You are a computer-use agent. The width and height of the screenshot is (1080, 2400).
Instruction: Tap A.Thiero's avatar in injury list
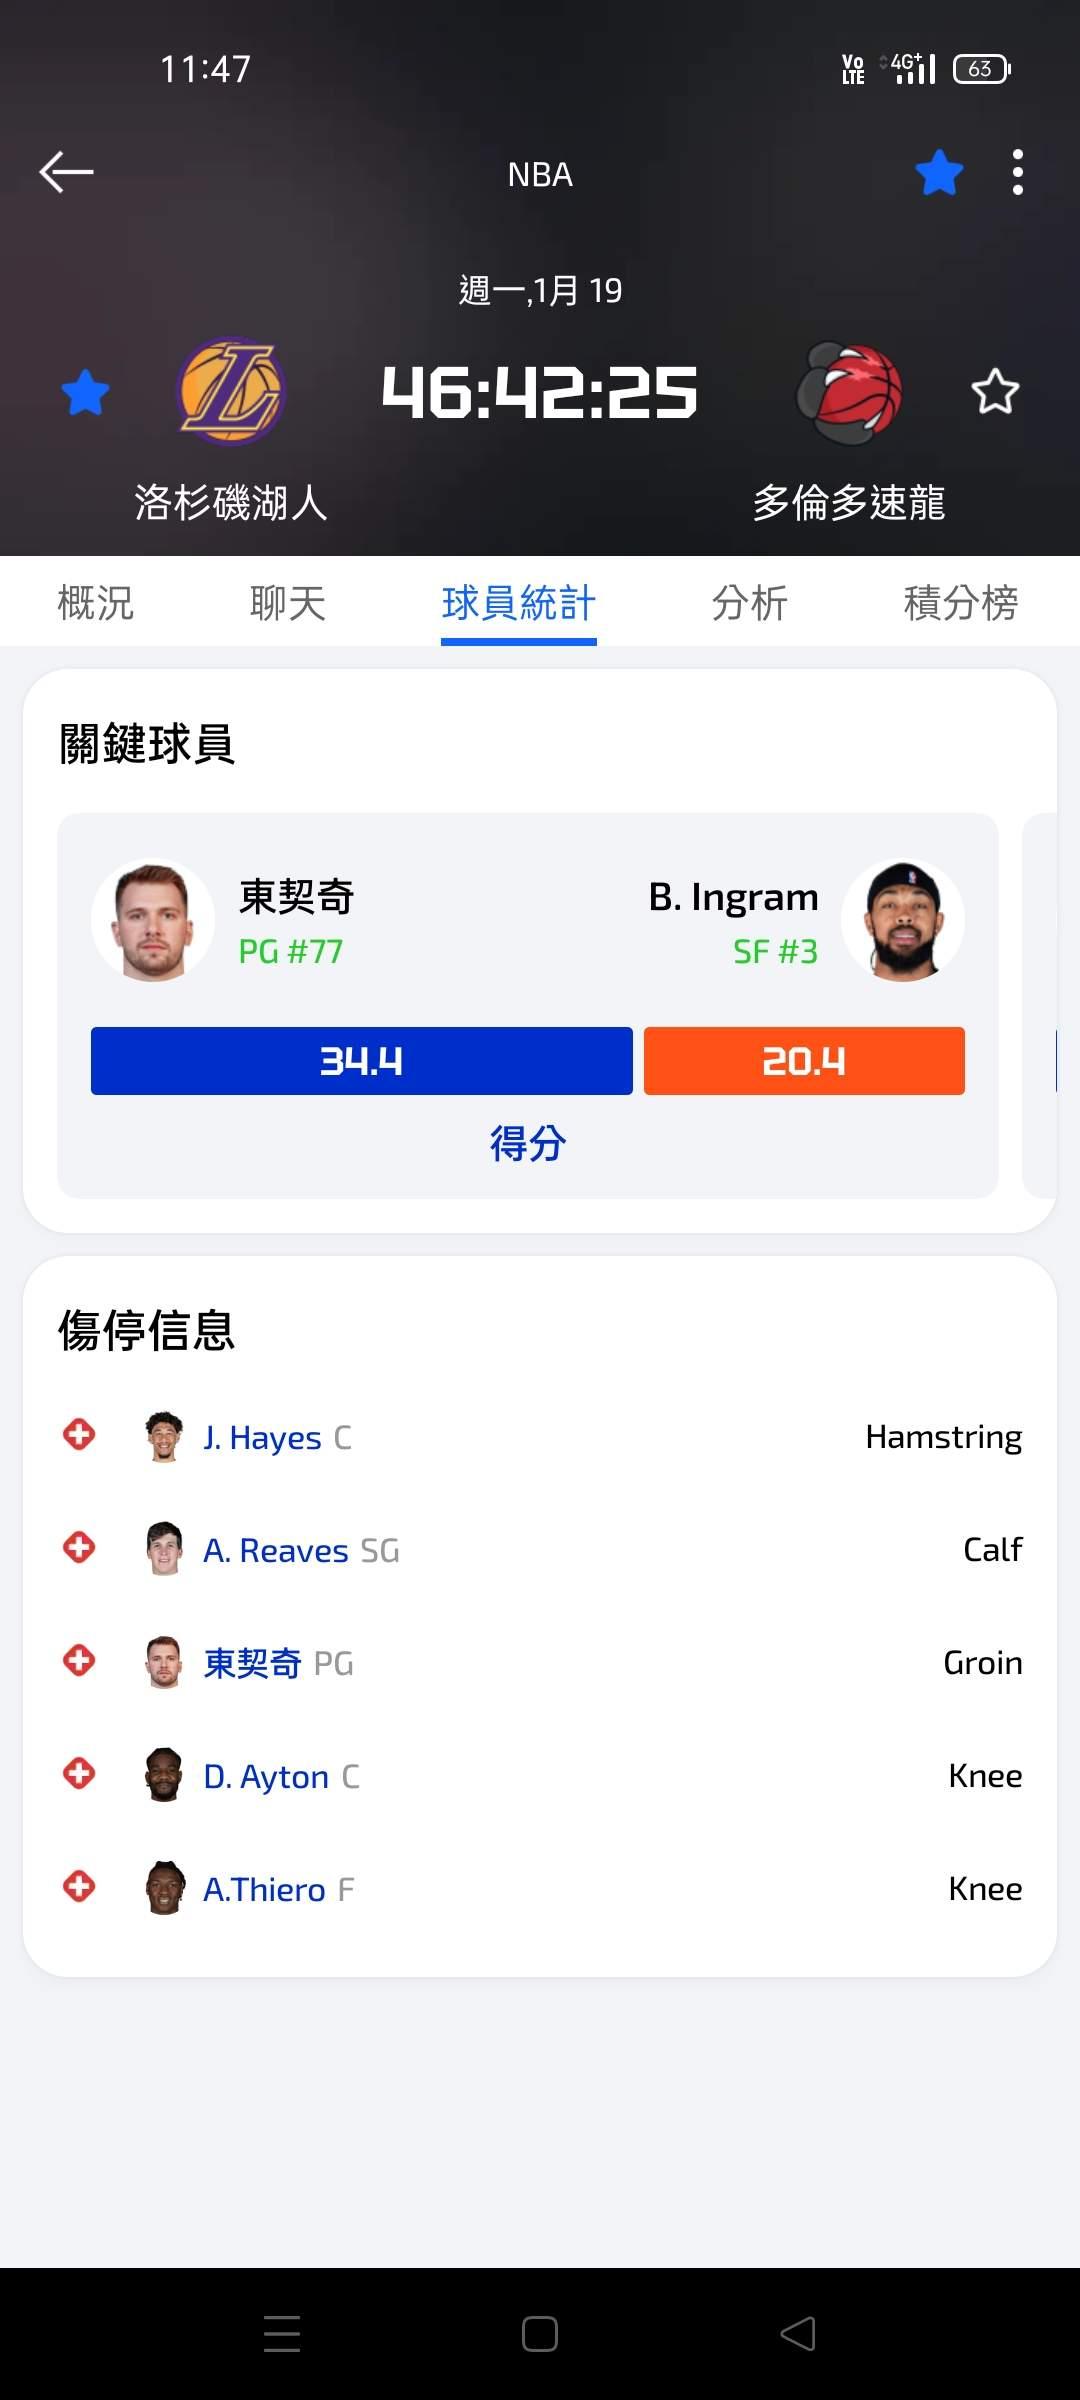[x=165, y=1888]
